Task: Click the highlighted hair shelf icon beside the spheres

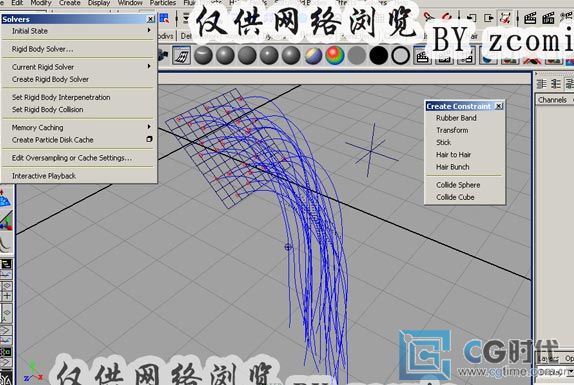Action: tap(182, 56)
